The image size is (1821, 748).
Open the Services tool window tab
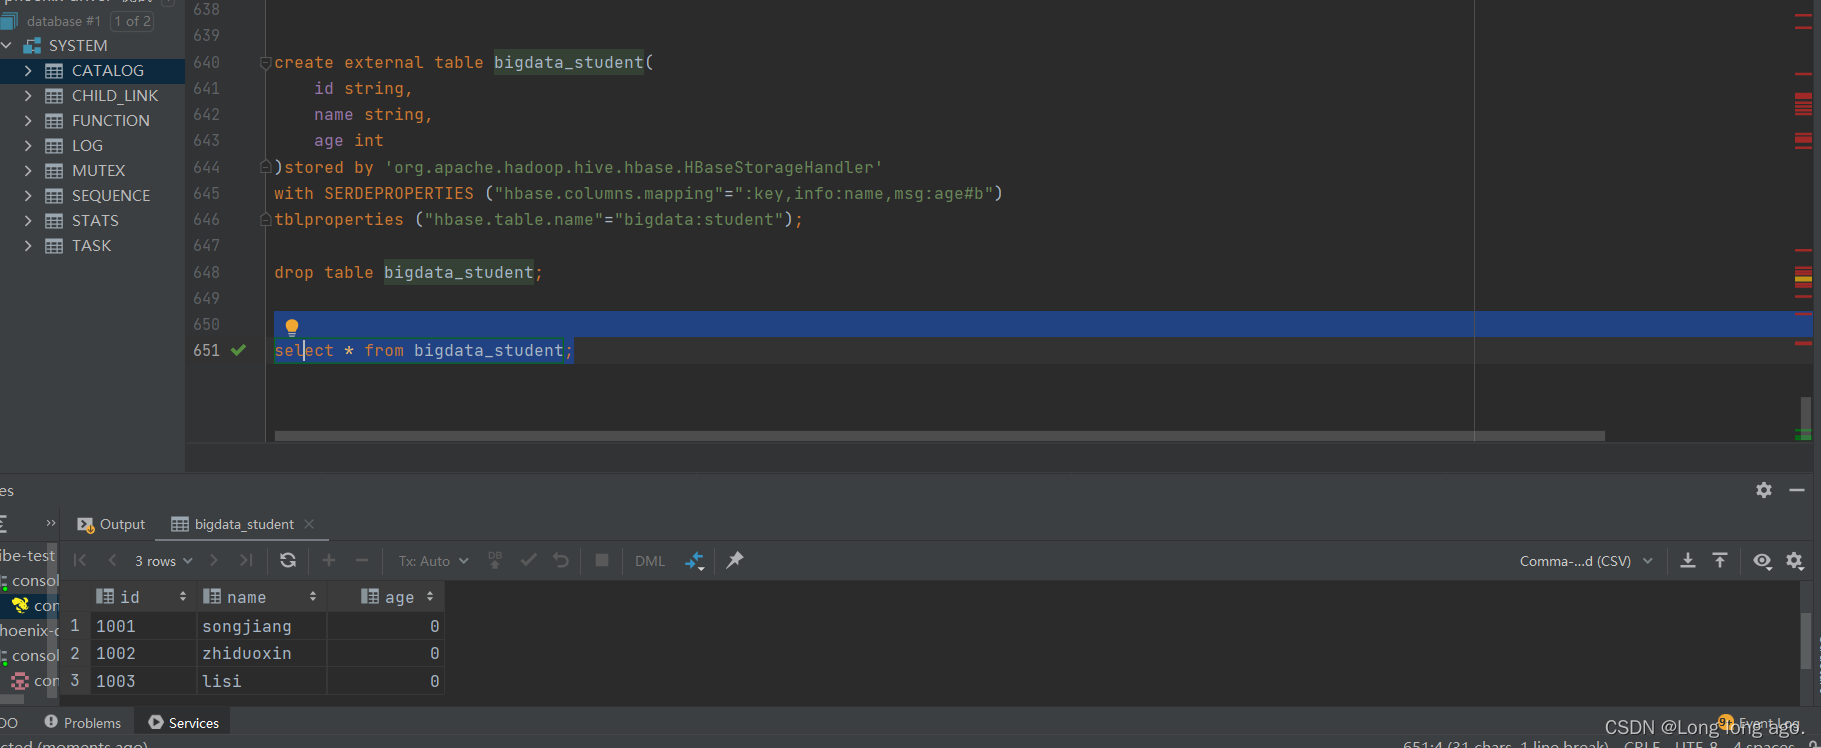(184, 722)
